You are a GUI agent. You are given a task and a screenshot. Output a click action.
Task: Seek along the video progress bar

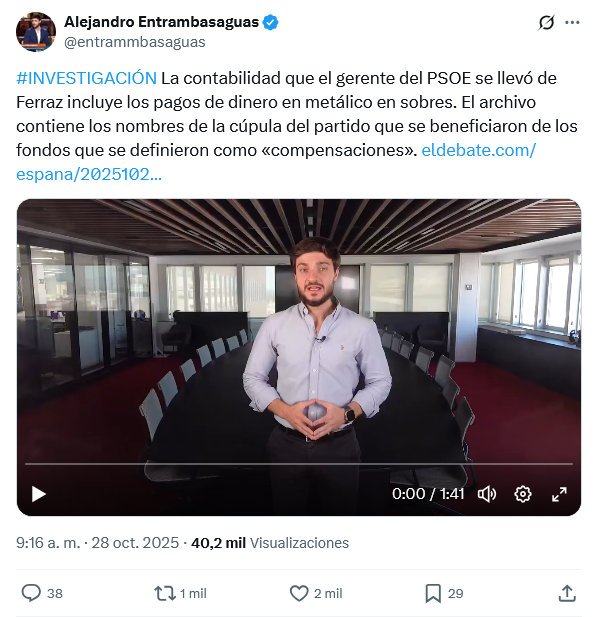pos(299,464)
